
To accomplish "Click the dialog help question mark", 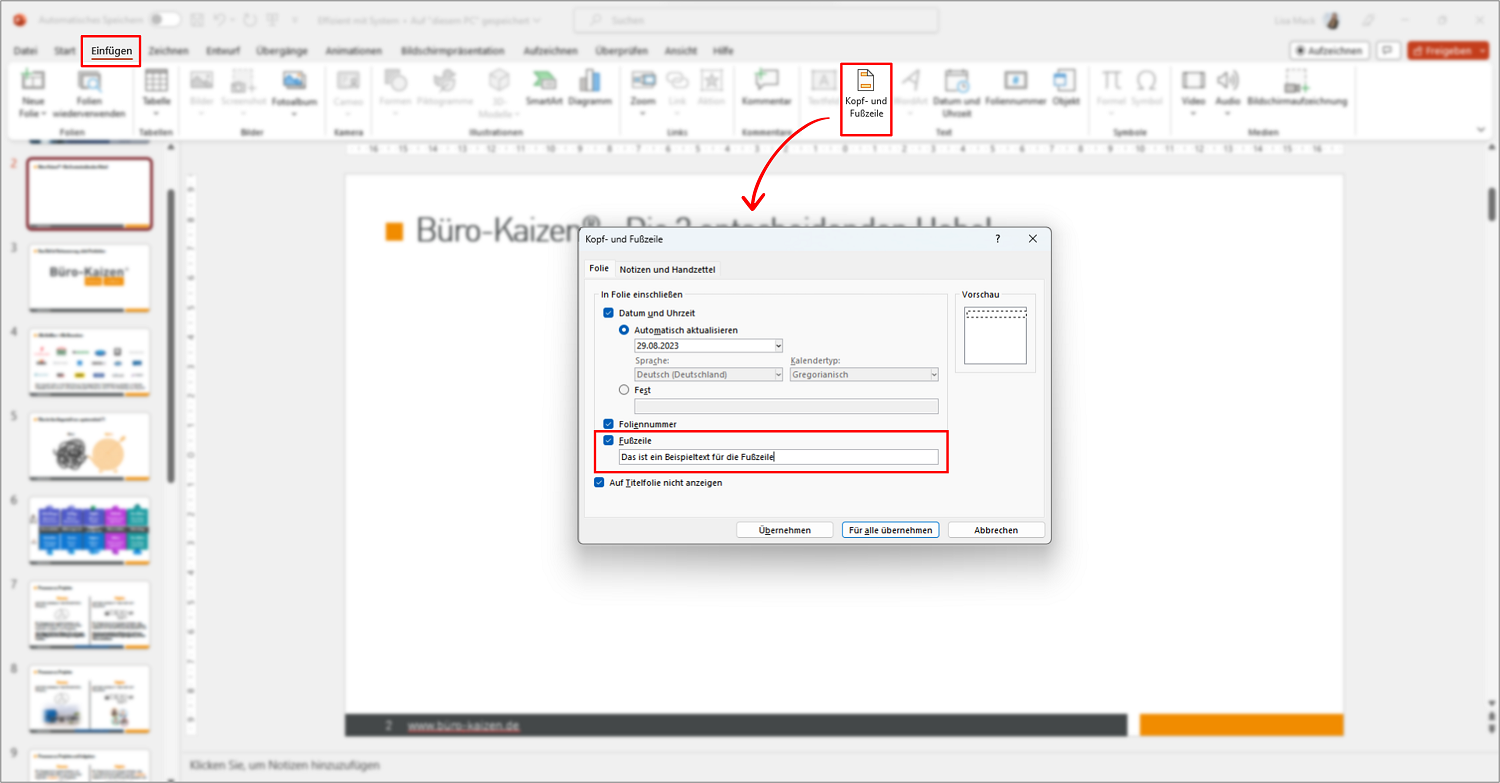I will tap(998, 239).
